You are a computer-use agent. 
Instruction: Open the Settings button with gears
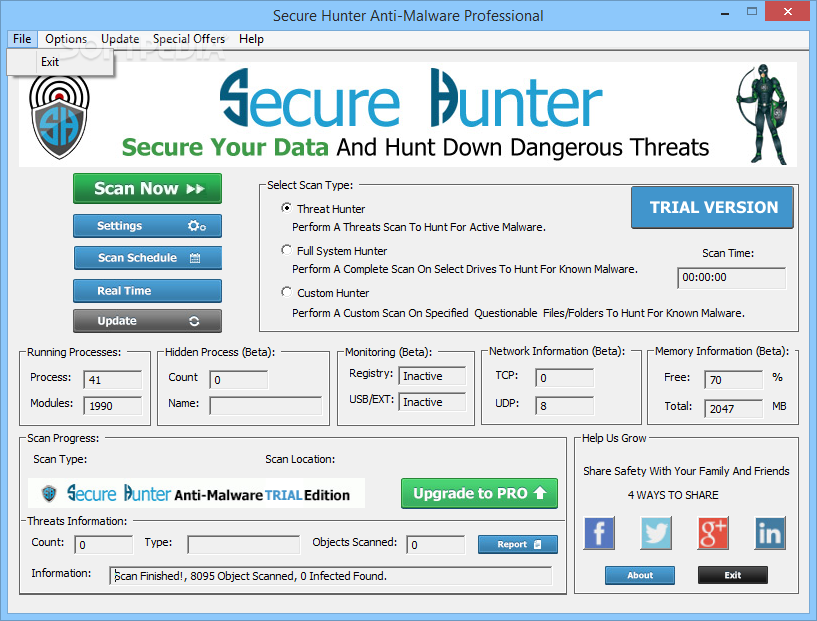coord(147,226)
